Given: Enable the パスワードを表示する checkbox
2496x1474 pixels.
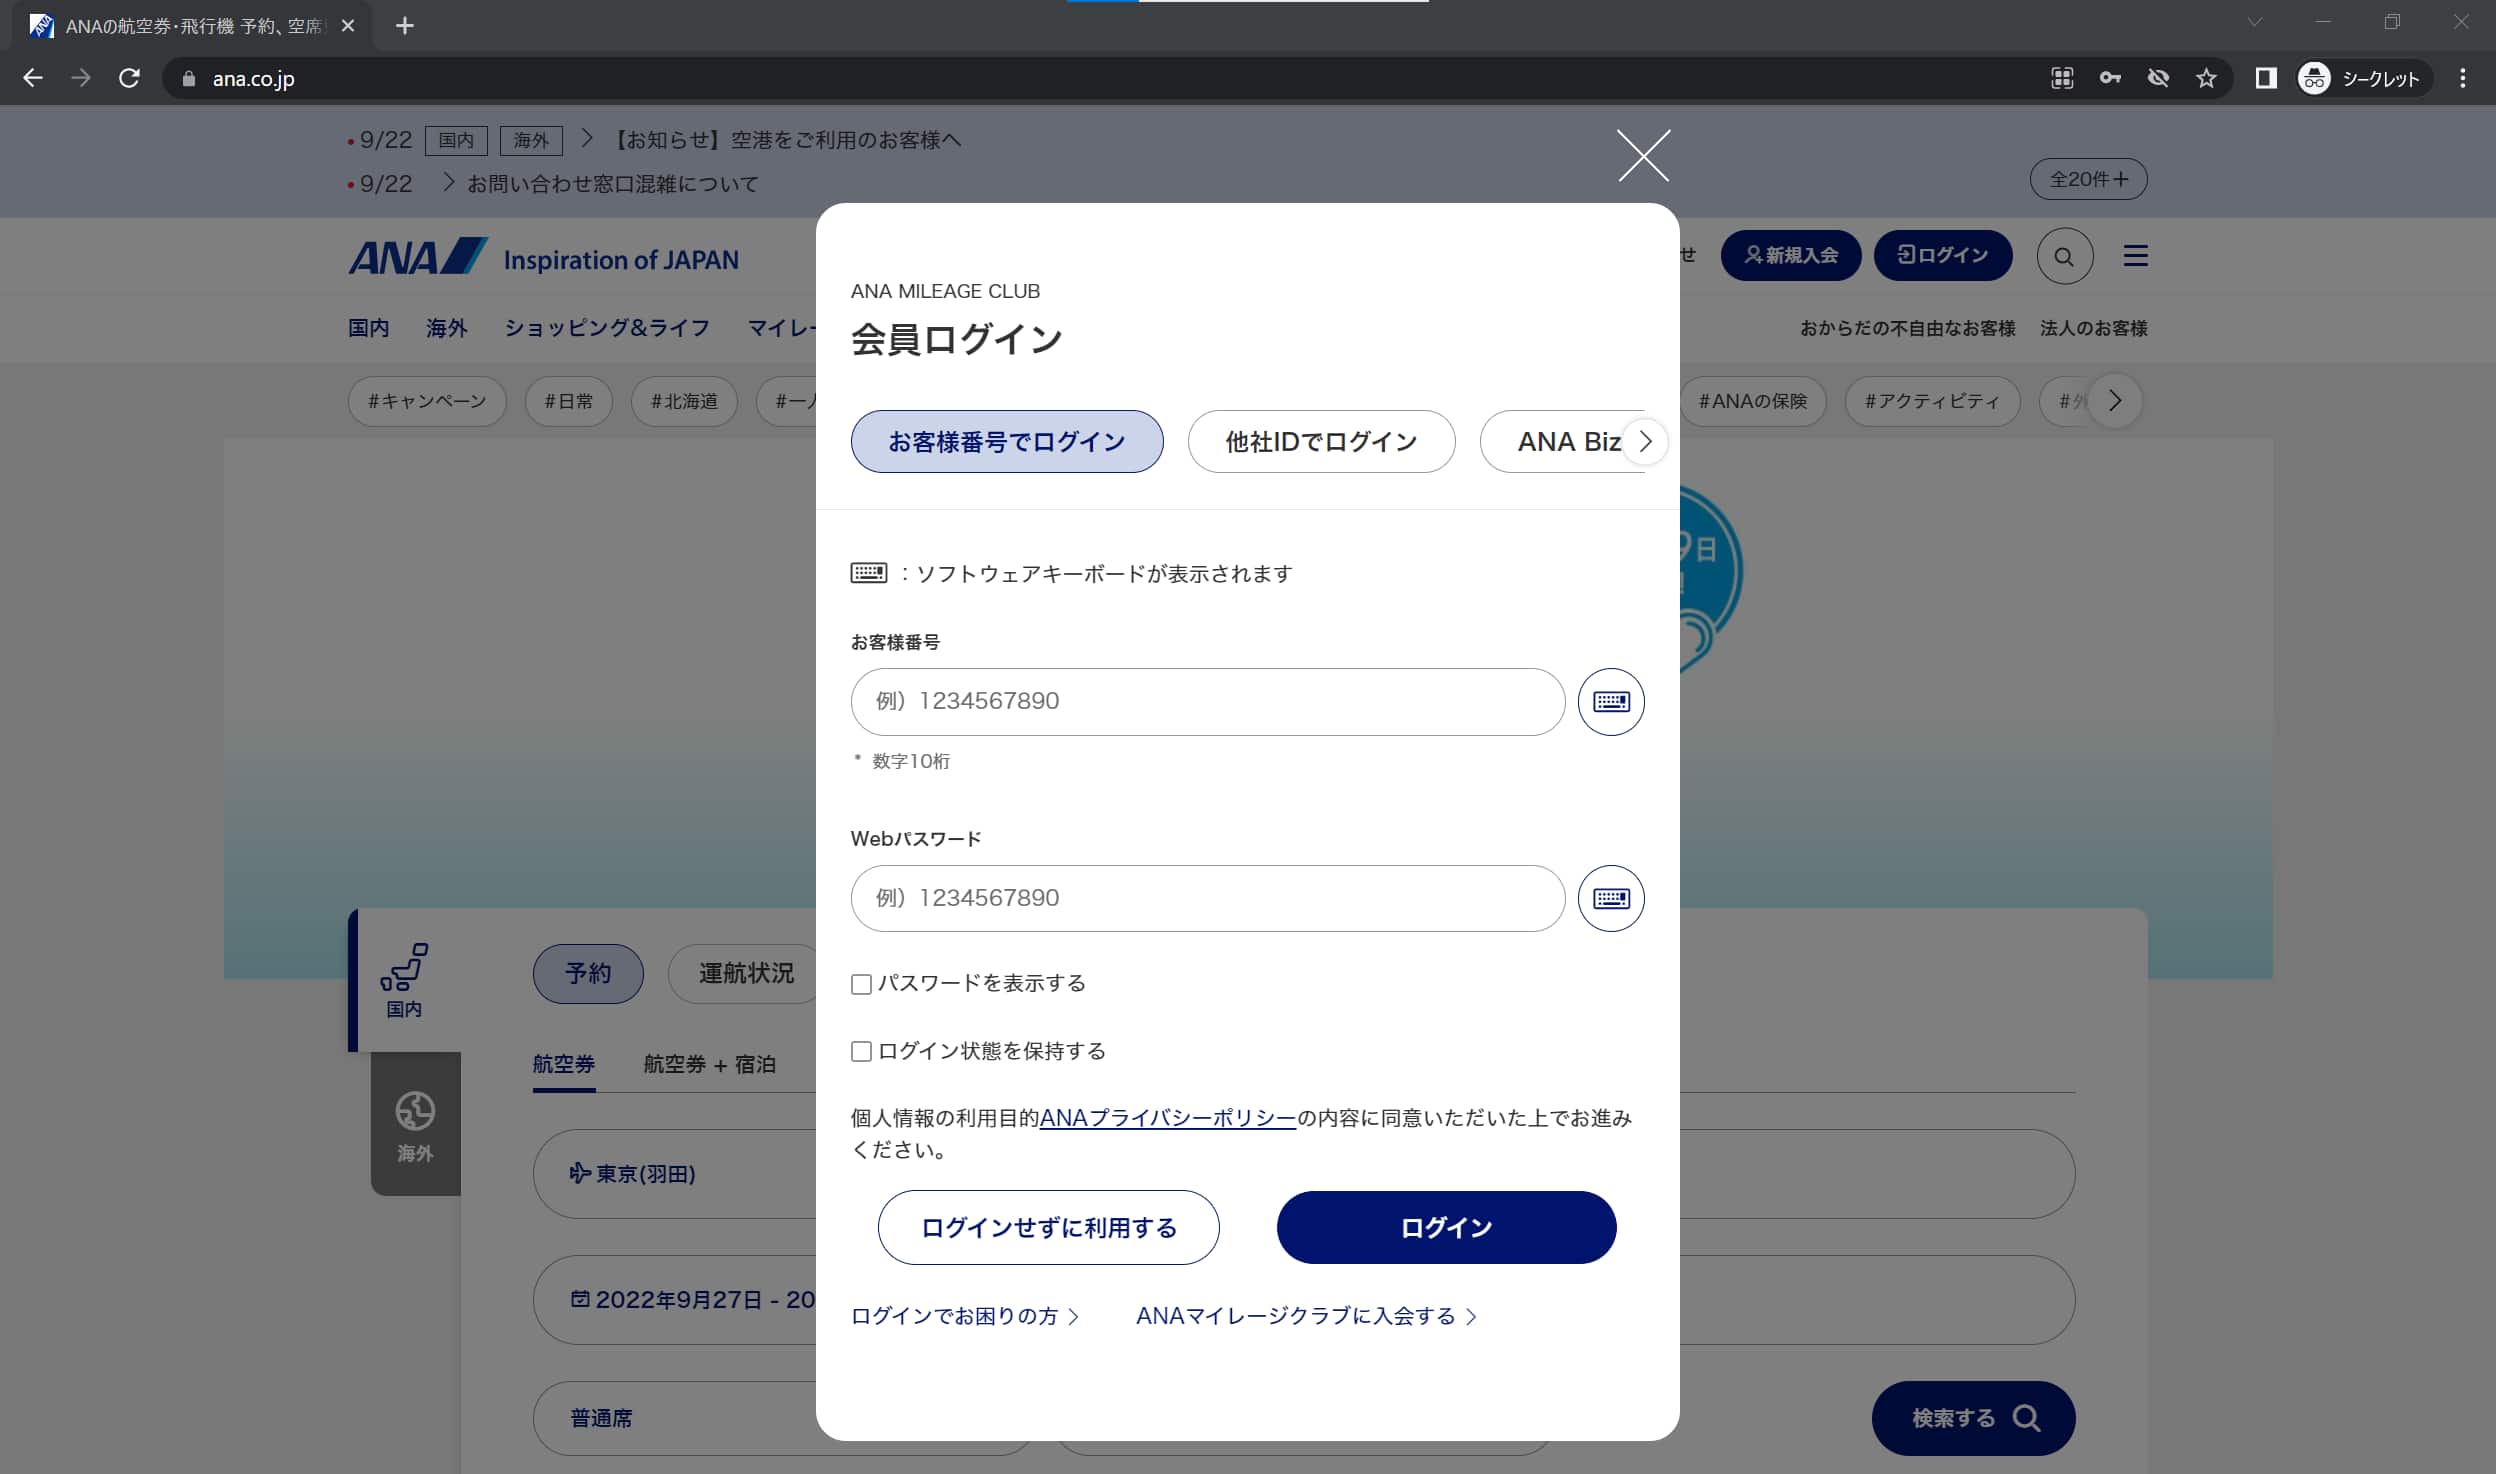Looking at the screenshot, I should [861, 984].
